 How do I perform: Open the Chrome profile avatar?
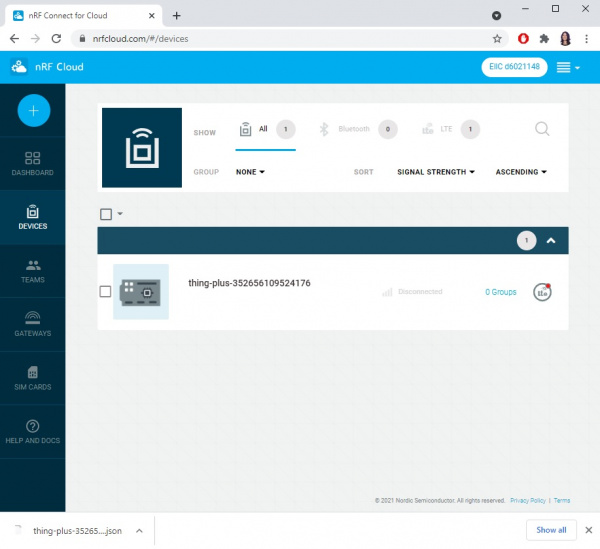pyautogui.click(x=565, y=39)
